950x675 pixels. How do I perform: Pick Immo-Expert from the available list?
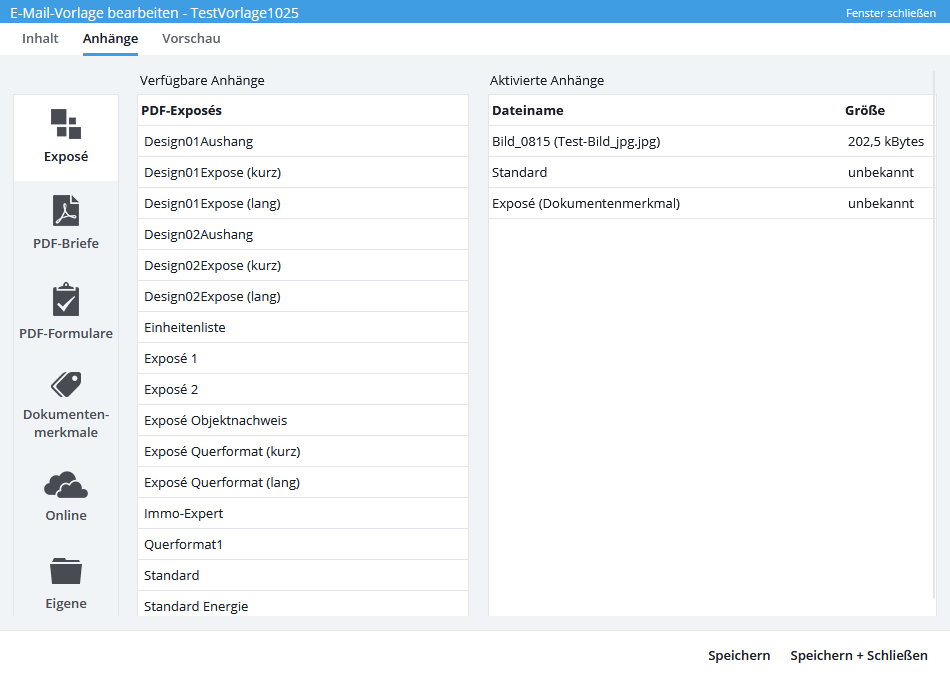pyautogui.click(x=184, y=514)
